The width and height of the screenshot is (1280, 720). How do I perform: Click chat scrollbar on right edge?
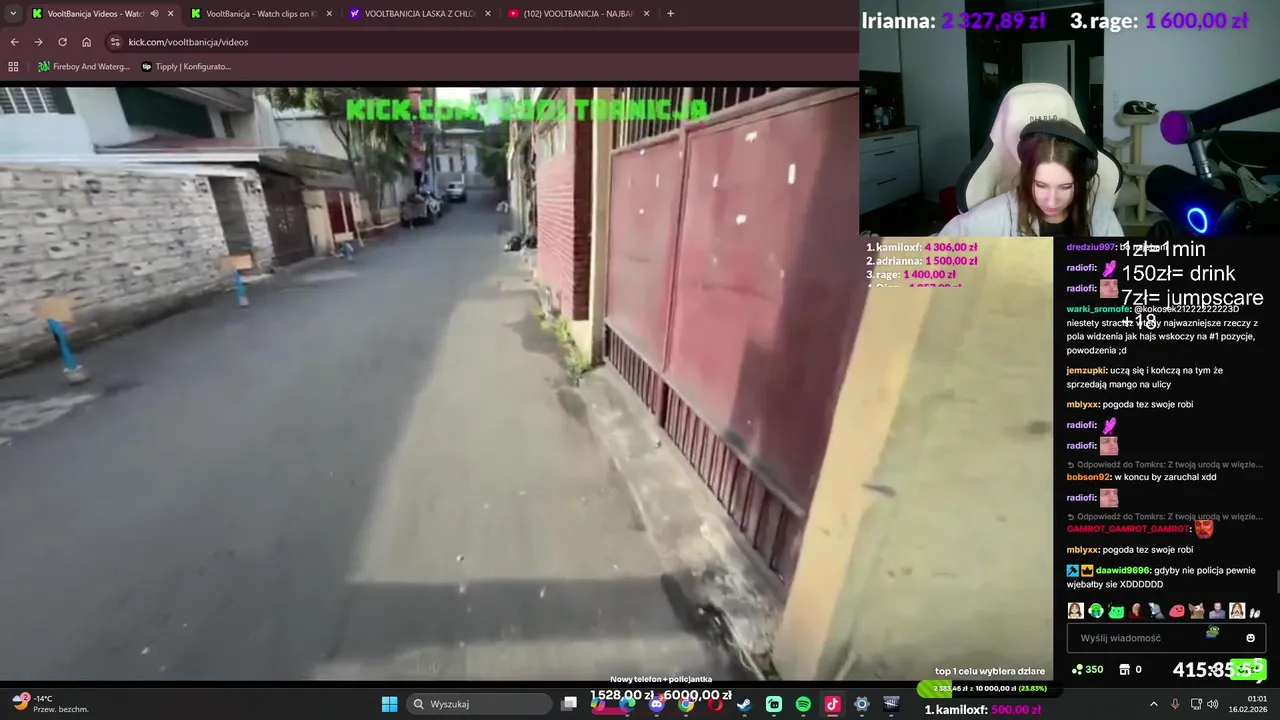(x=1276, y=580)
